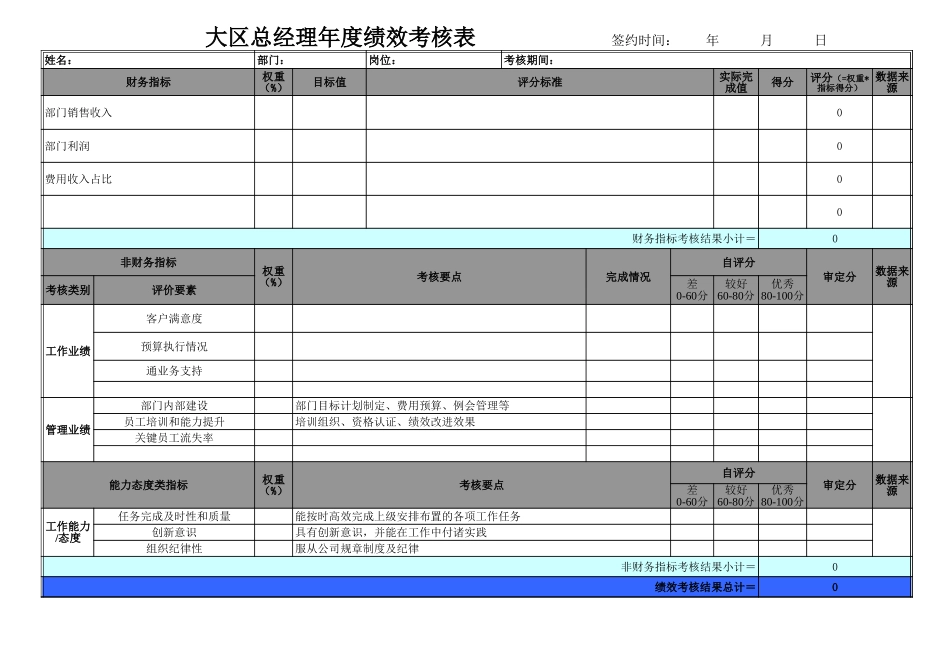Select the 评价要素 sub-header
The image size is (950, 672).
pyautogui.click(x=174, y=290)
